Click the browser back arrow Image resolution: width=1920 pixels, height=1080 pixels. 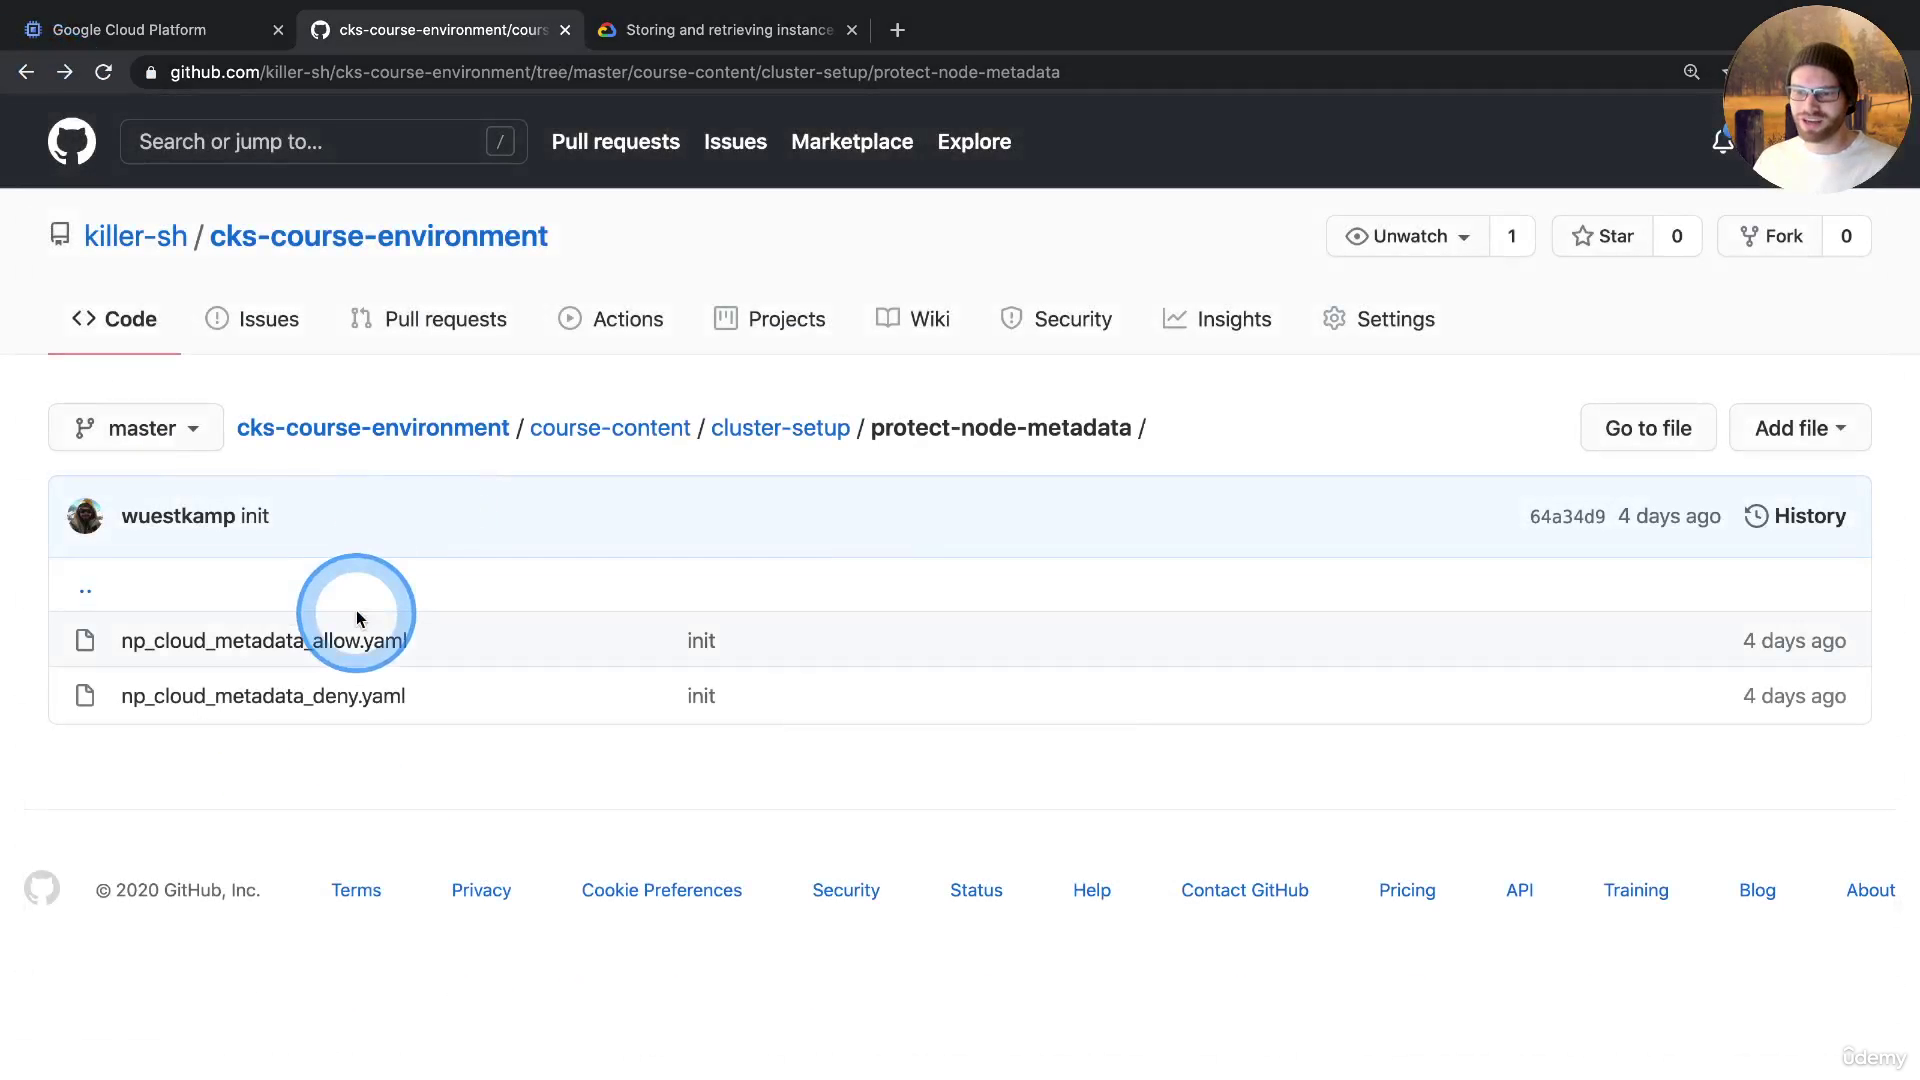27,72
